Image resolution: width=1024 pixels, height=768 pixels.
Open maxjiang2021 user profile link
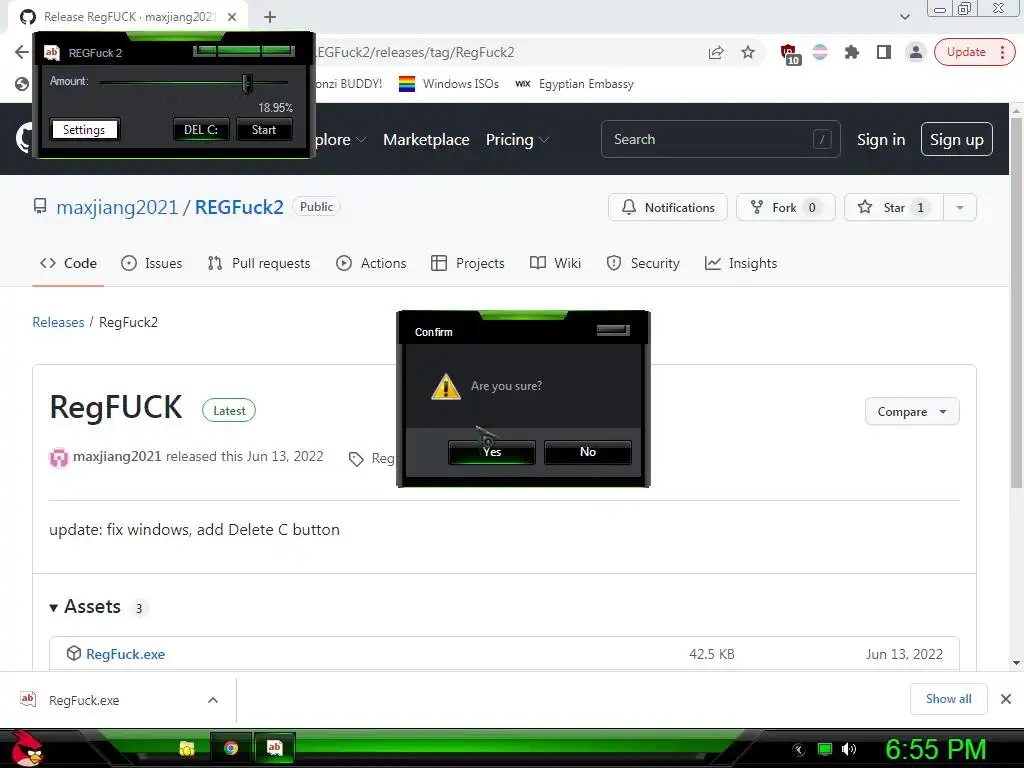click(x=117, y=207)
